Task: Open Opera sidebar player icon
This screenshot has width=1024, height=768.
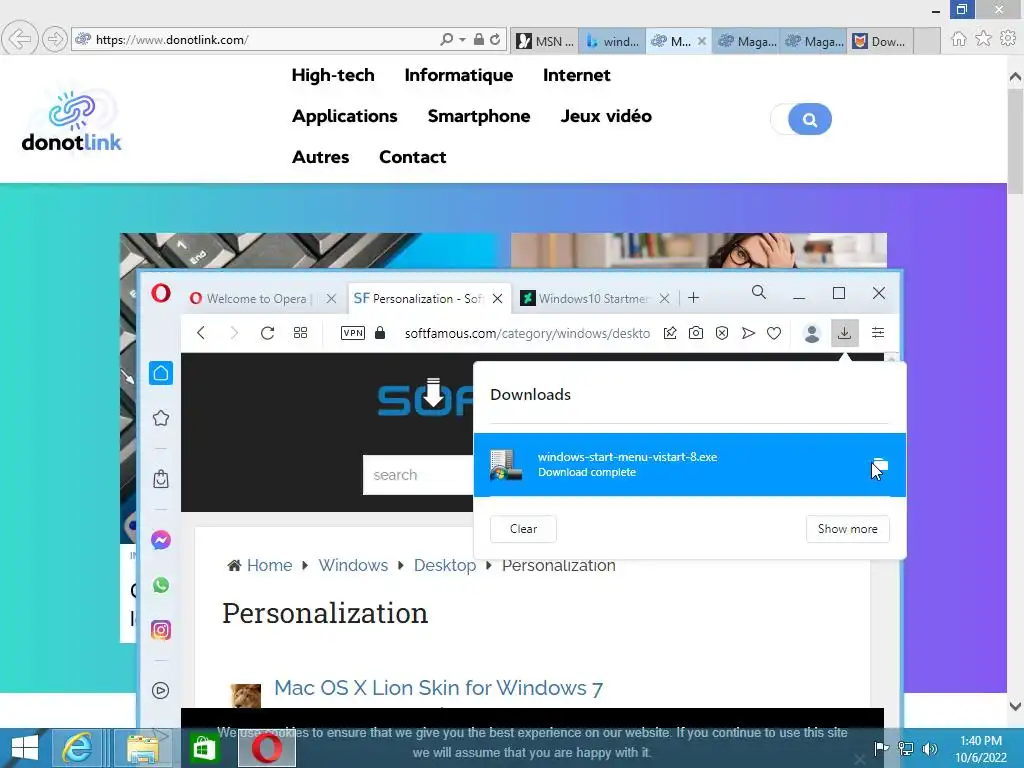Action: (161, 690)
